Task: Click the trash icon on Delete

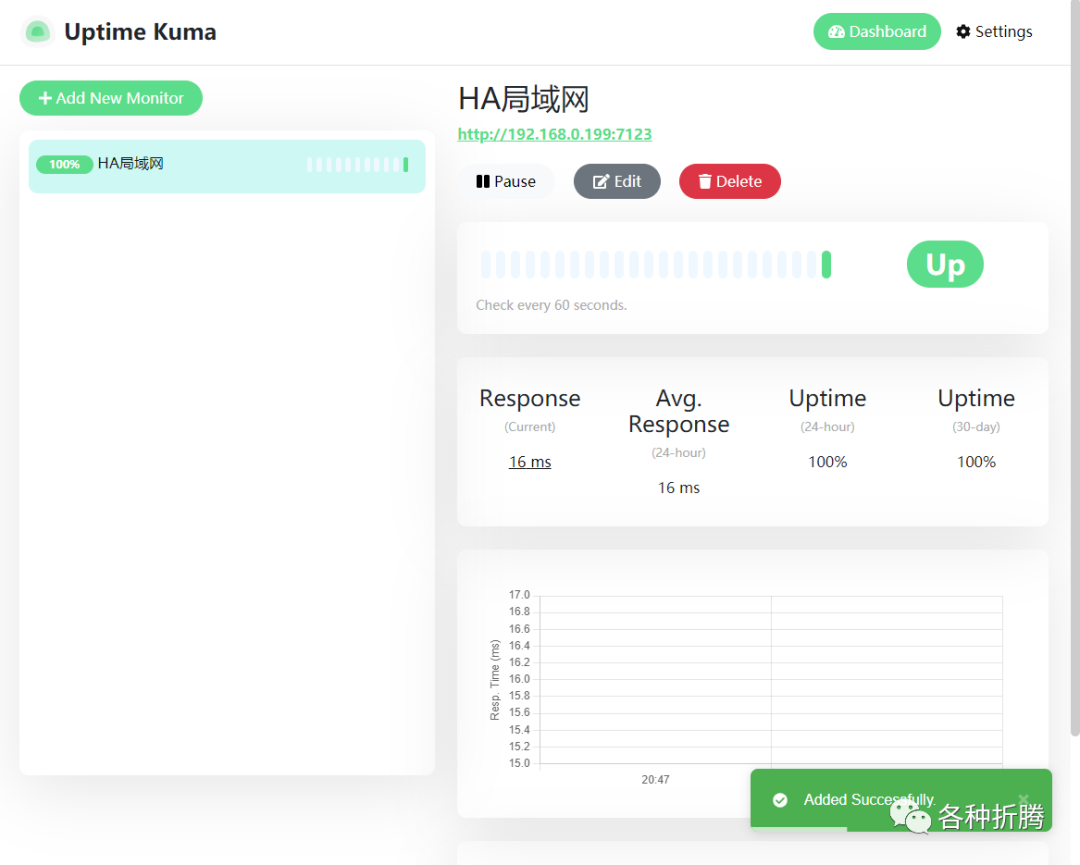Action: [x=705, y=181]
